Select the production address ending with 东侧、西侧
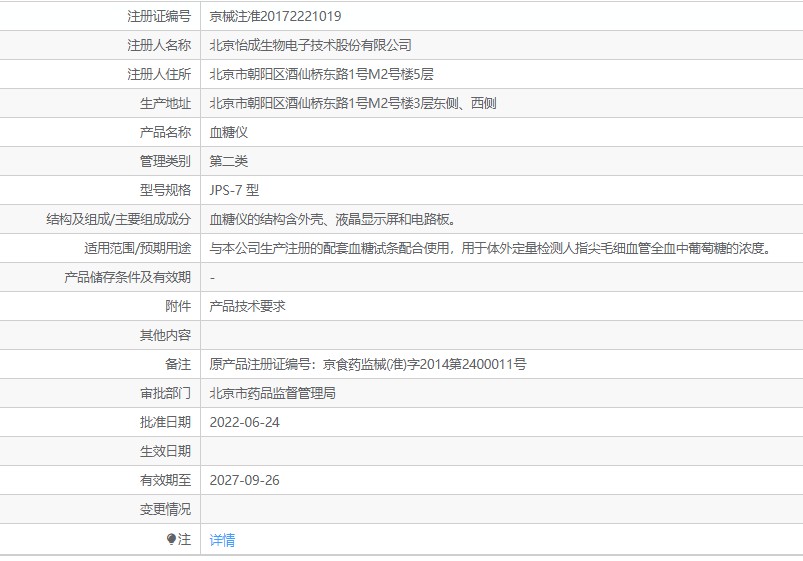803x561 pixels. [353, 103]
